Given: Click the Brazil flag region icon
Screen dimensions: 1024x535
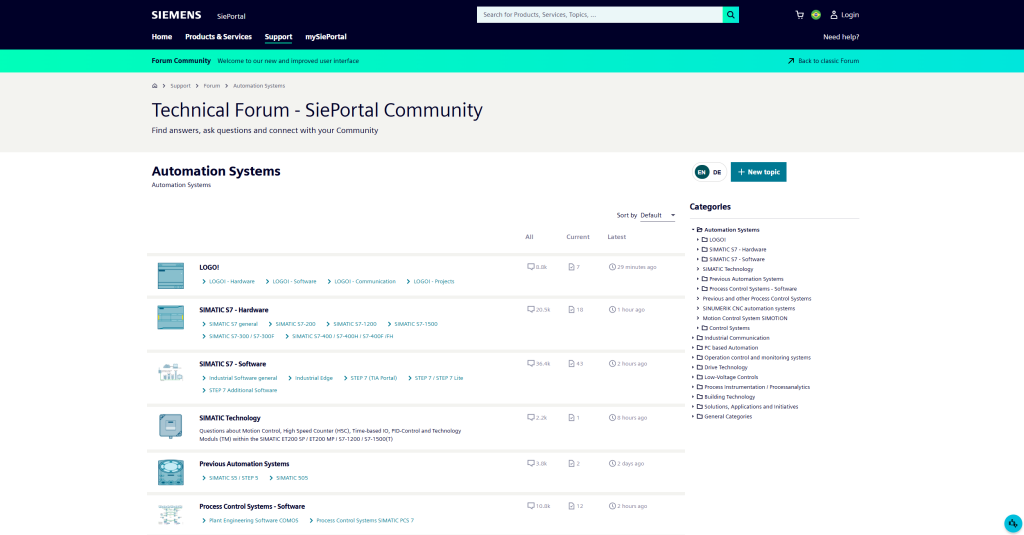Looking at the screenshot, I should pyautogui.click(x=816, y=15).
